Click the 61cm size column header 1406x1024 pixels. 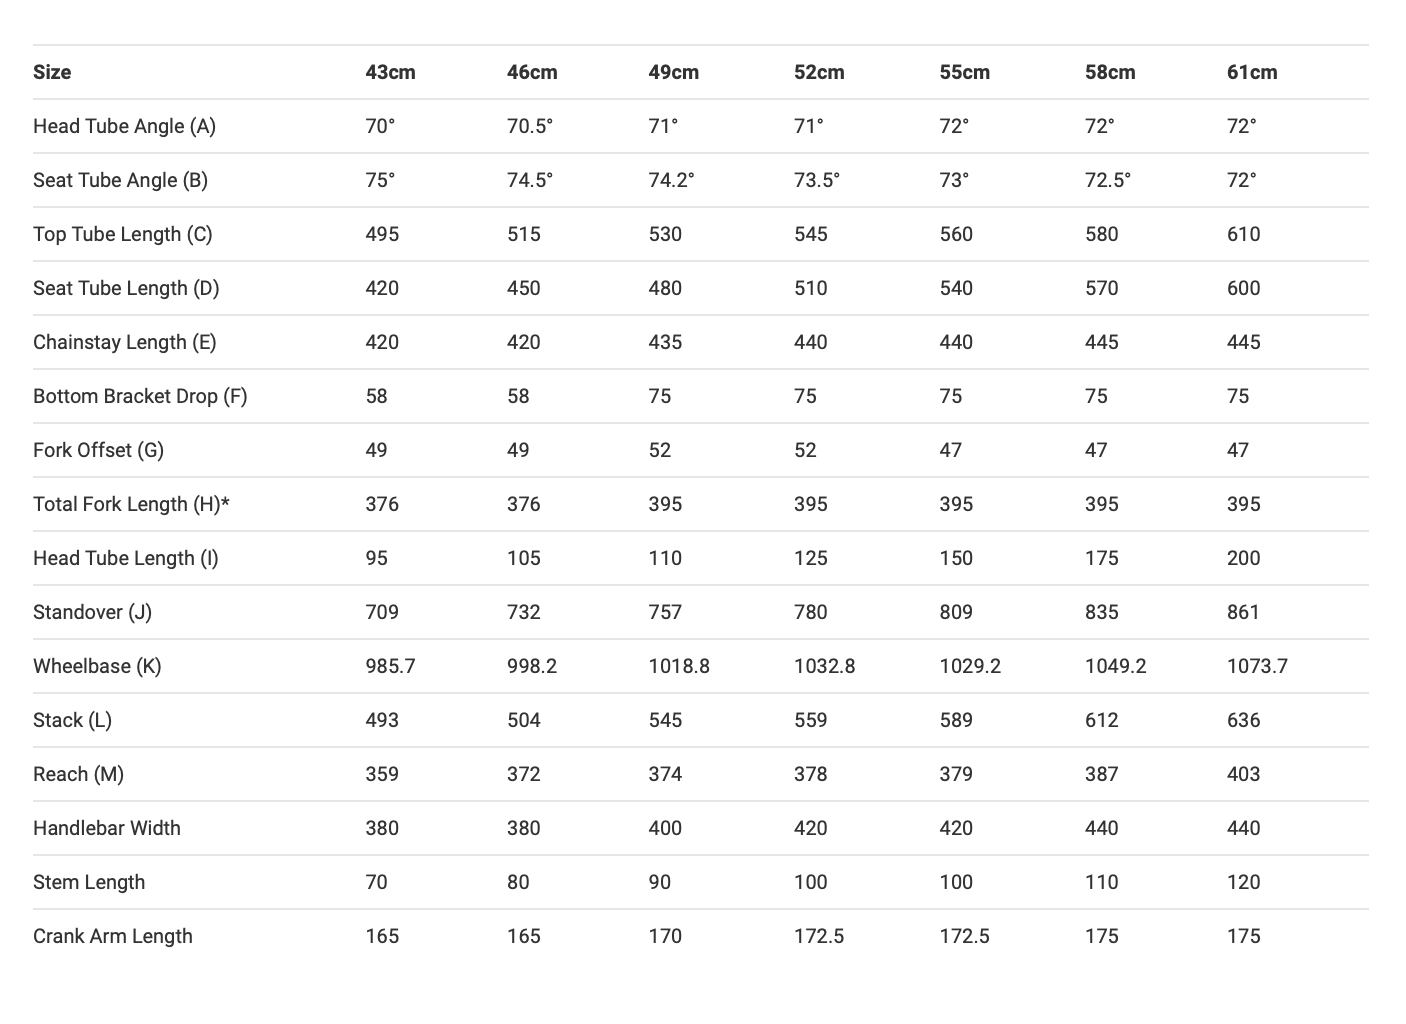(1252, 72)
